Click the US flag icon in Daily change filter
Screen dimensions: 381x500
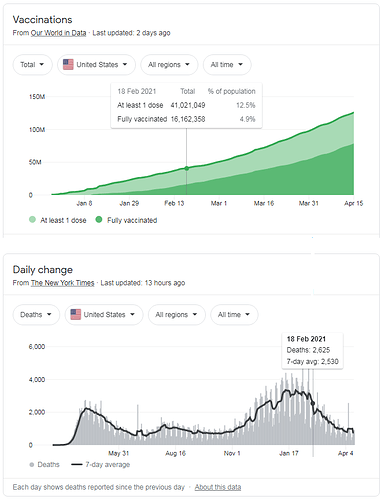click(75, 314)
